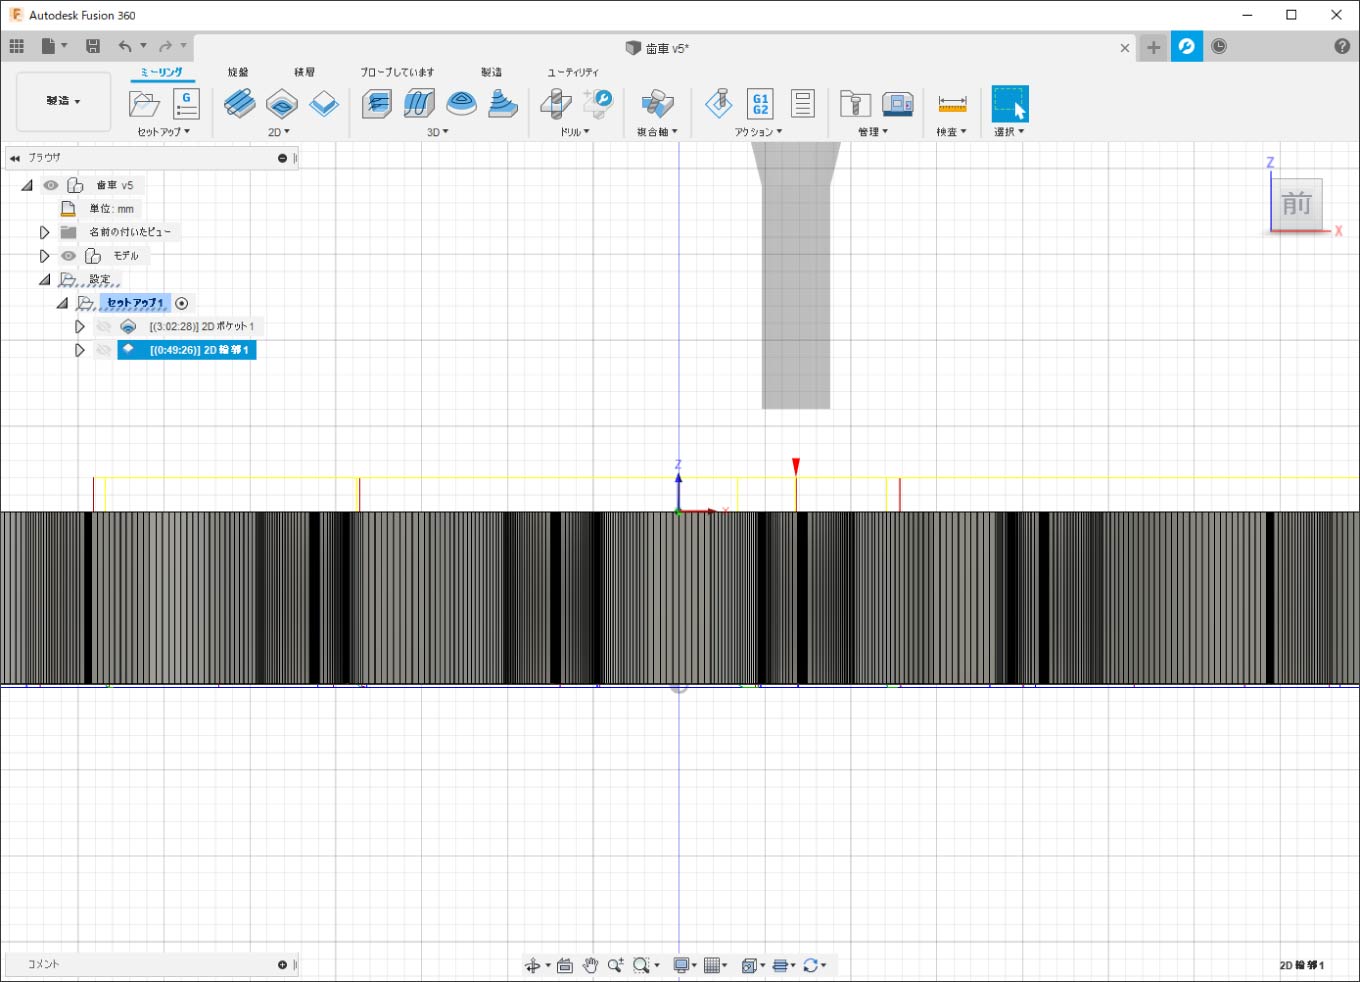The image size is (1360, 982).
Task: Activate the セットアップ1 radio button
Action: [182, 303]
